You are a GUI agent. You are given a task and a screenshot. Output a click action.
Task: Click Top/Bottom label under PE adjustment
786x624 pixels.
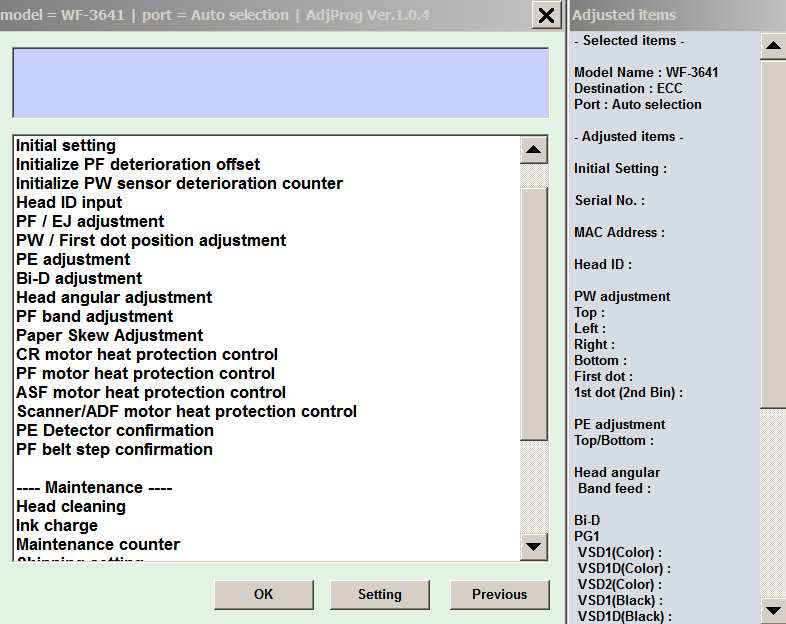[x=614, y=441]
